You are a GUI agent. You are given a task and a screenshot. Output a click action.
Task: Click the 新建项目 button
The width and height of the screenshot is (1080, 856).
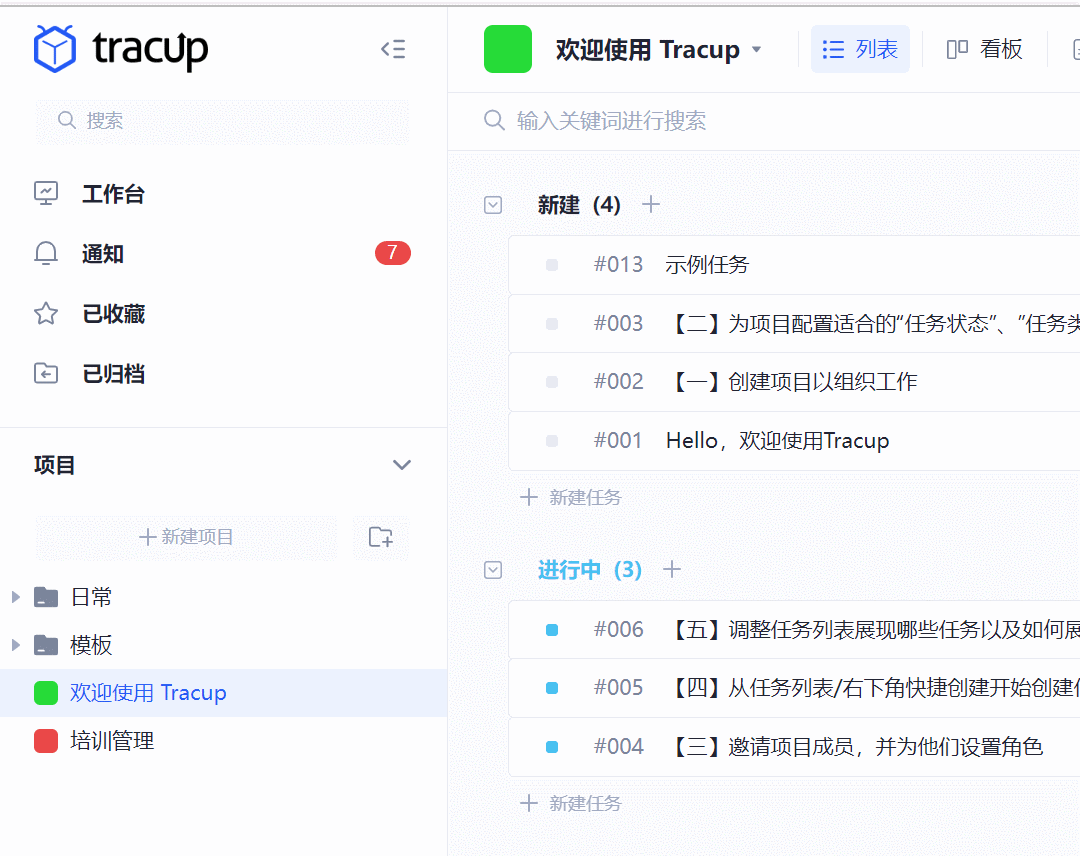(187, 537)
